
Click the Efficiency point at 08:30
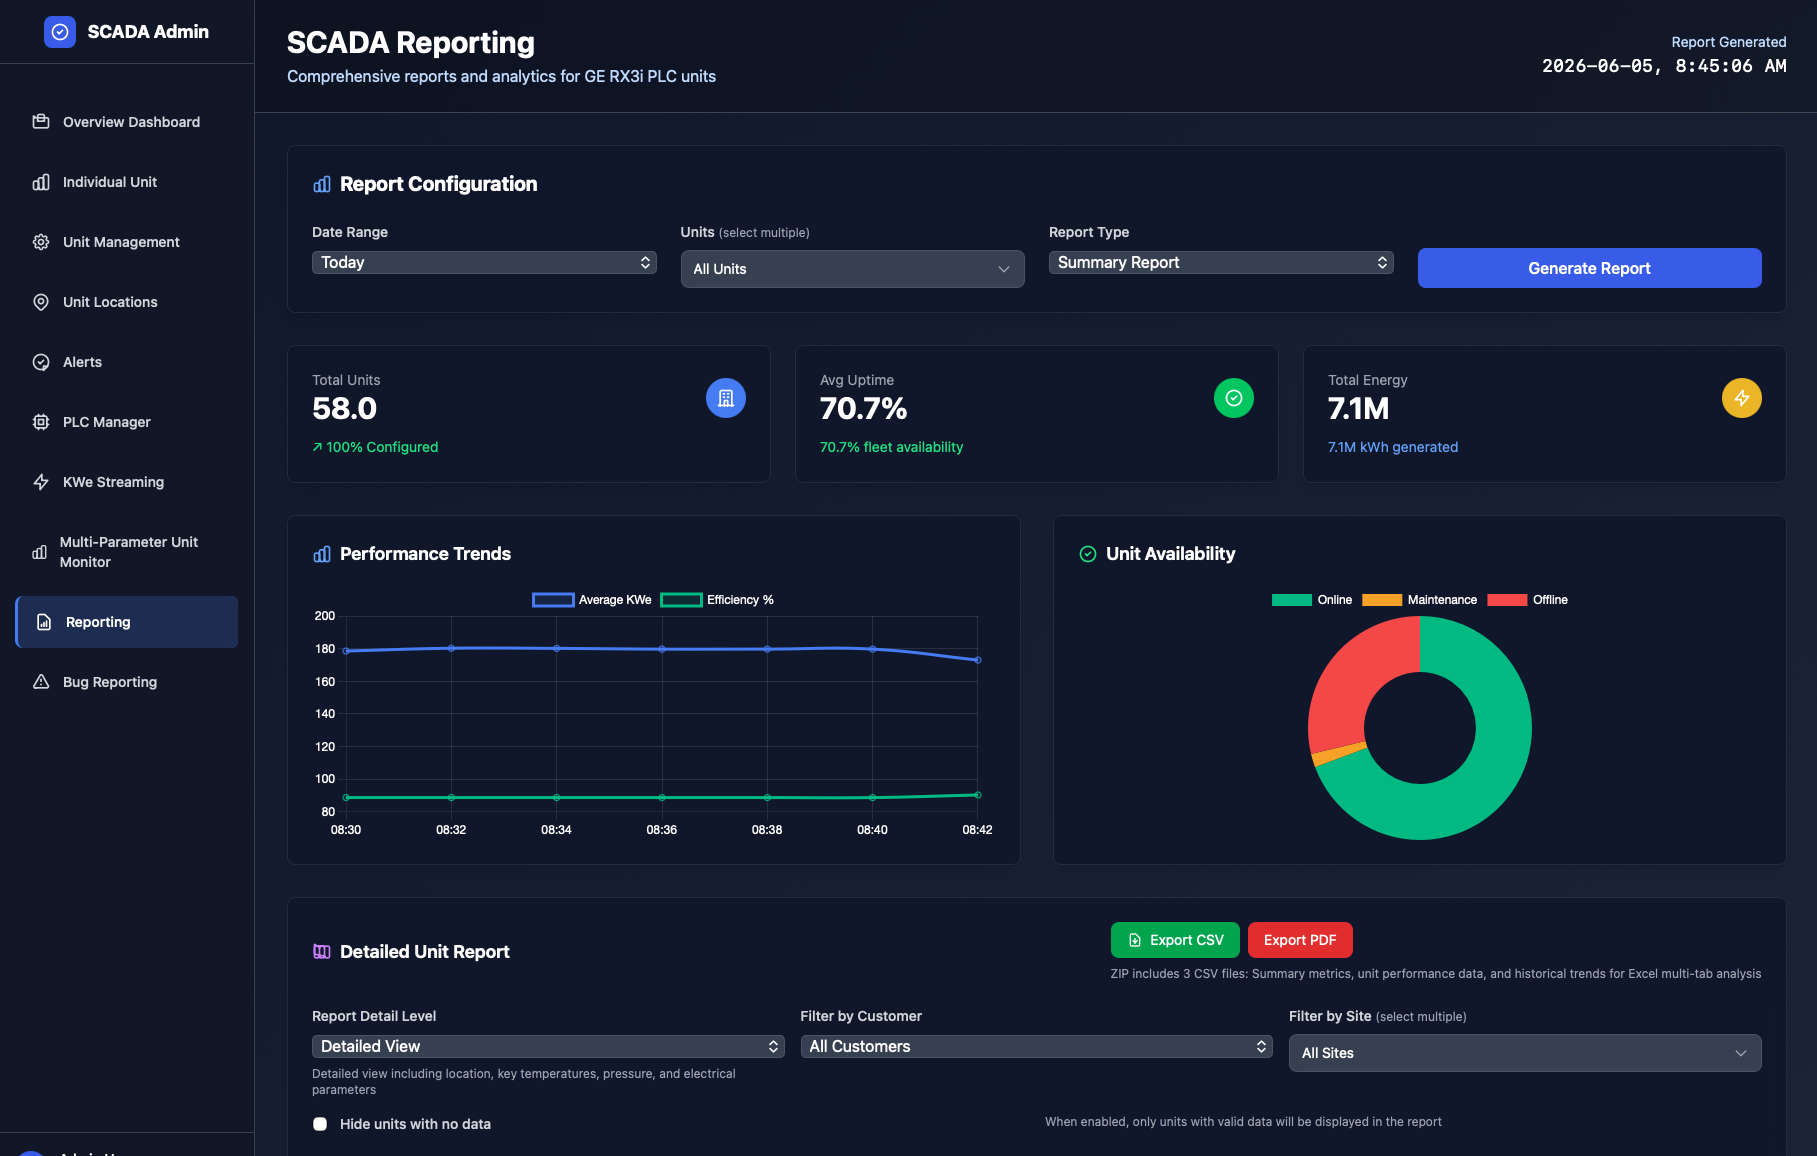pos(346,797)
